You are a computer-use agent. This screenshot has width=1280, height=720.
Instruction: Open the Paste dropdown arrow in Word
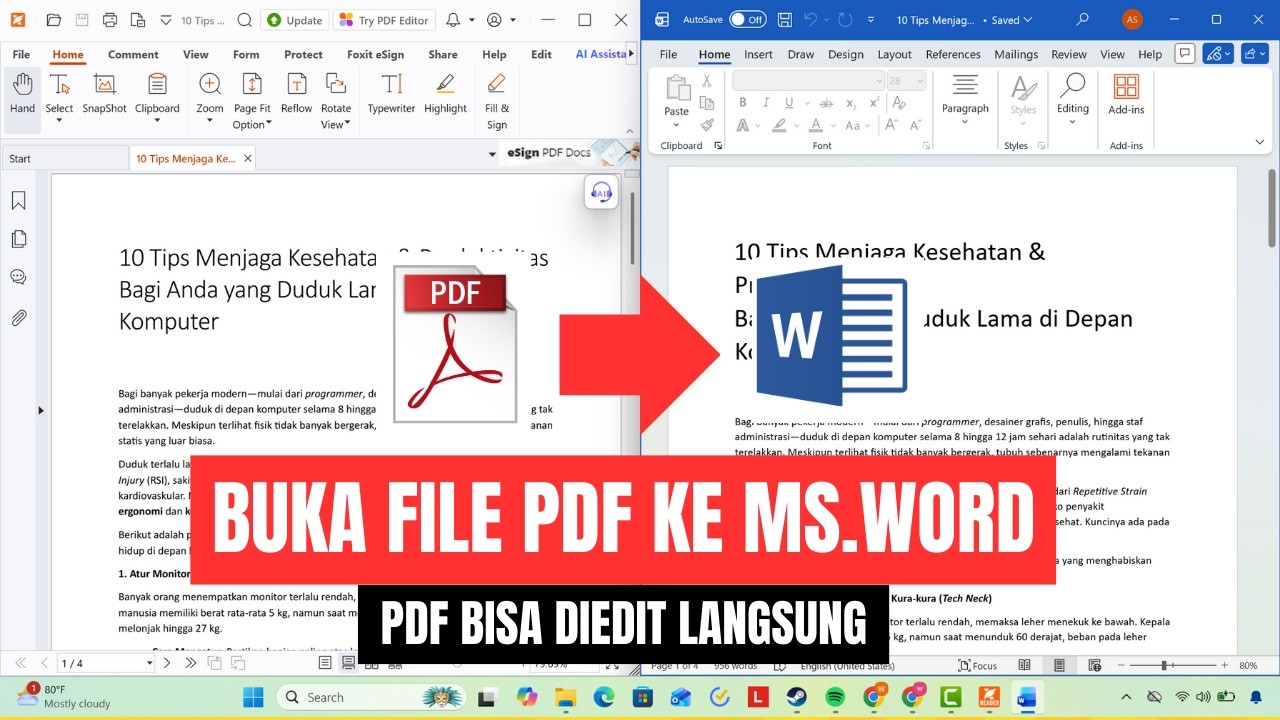pyautogui.click(x=677, y=125)
